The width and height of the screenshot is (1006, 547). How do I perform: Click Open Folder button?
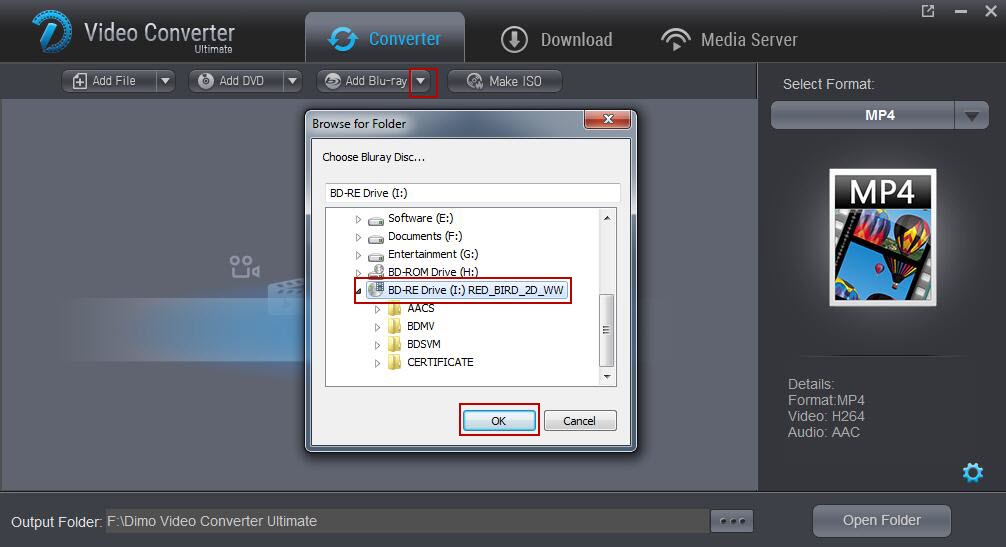click(881, 520)
